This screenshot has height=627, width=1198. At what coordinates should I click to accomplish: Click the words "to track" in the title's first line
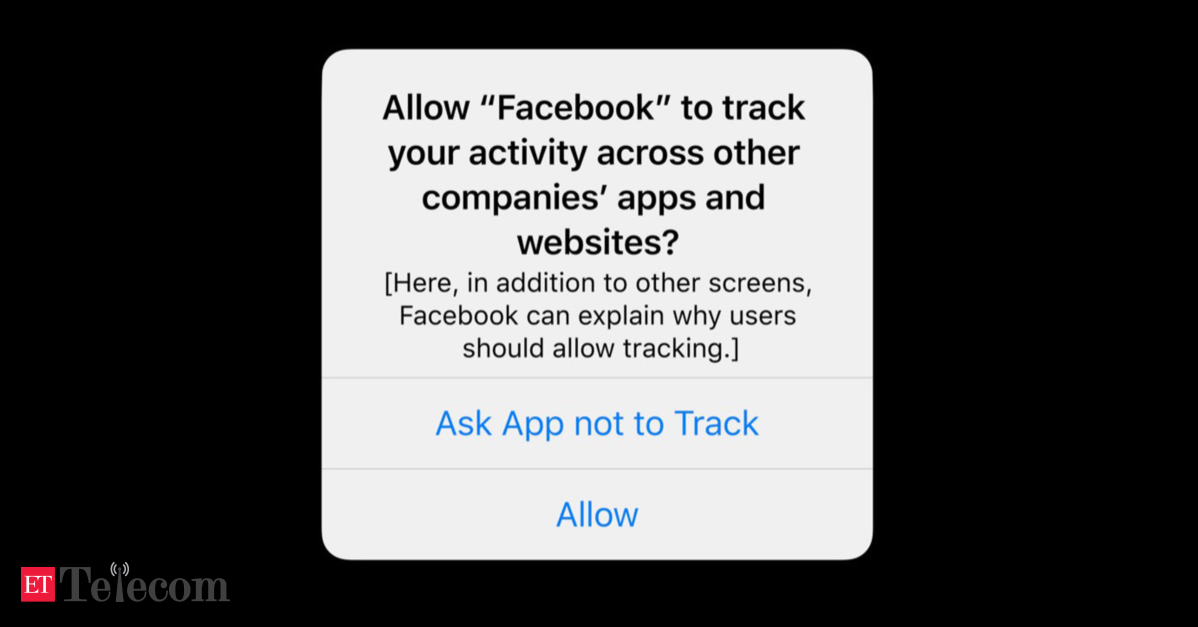point(743,108)
